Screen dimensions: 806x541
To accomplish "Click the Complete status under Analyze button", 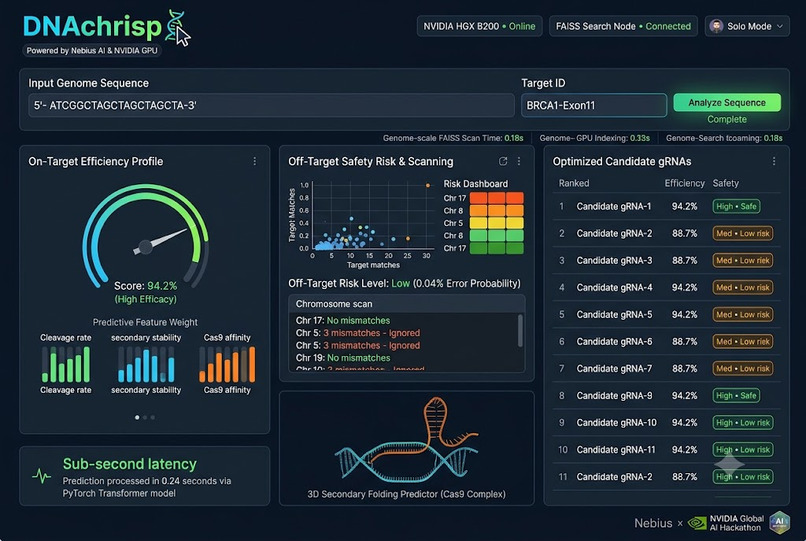I will pos(727,119).
